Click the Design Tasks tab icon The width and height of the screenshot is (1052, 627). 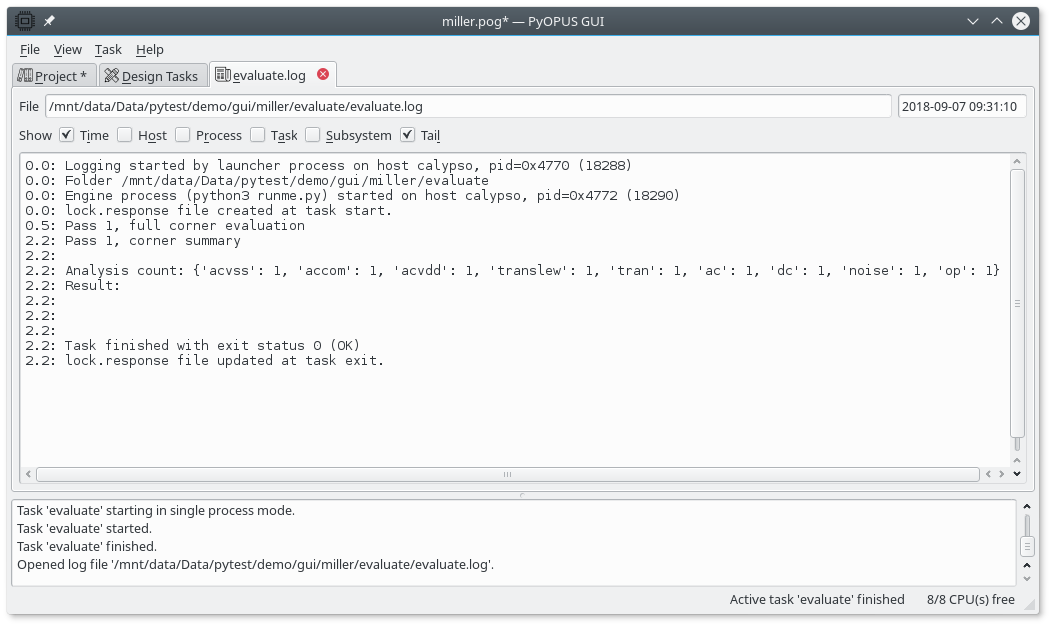[x=112, y=76]
